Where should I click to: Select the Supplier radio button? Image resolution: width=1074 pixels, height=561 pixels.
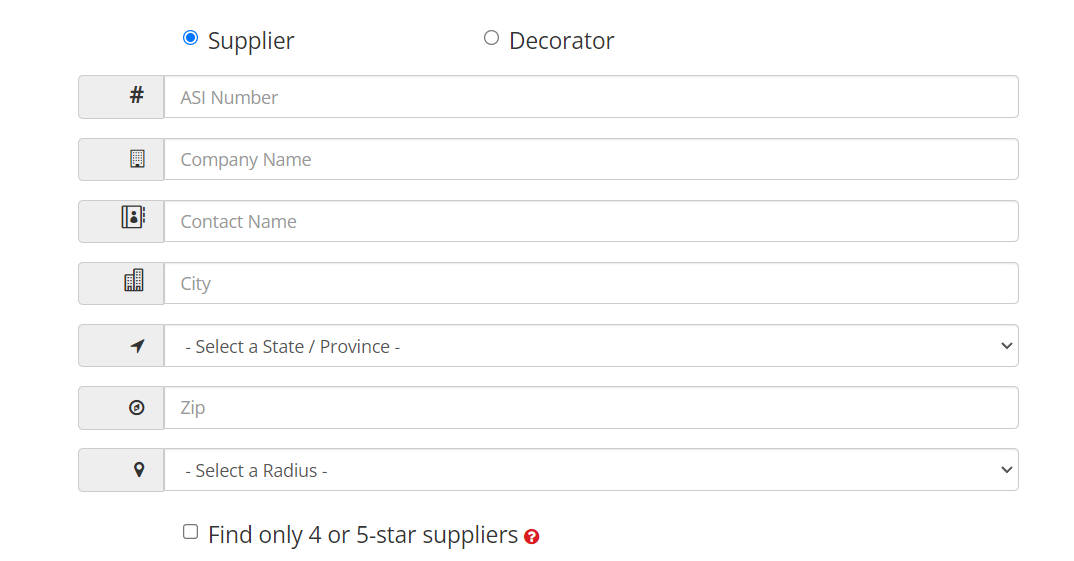click(x=190, y=38)
